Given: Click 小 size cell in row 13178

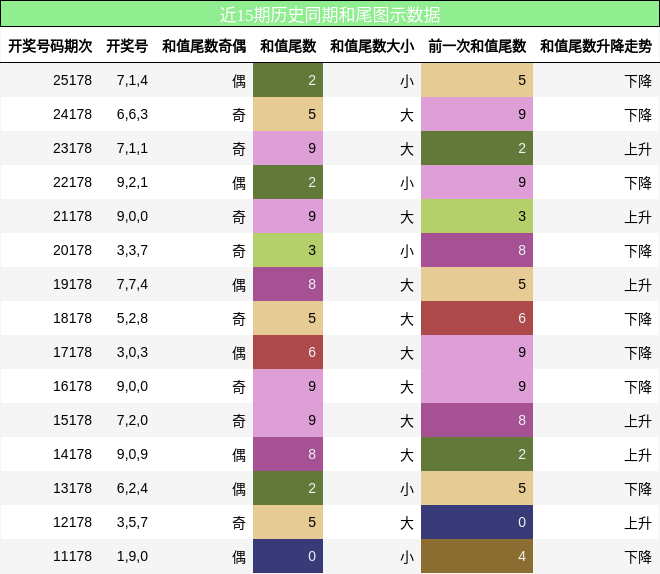Looking at the screenshot, I should [x=407, y=489].
